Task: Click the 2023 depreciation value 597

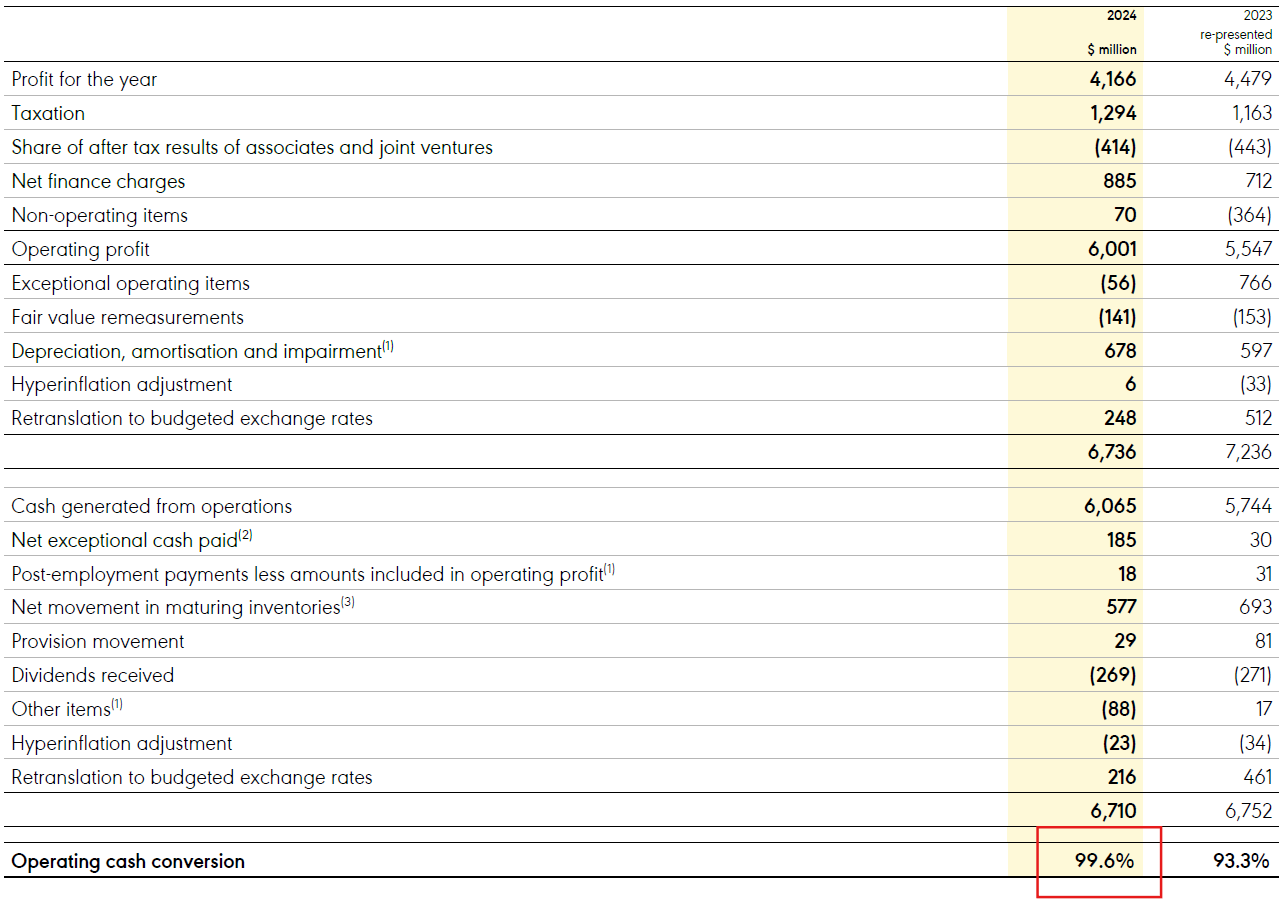Action: pos(1256,351)
